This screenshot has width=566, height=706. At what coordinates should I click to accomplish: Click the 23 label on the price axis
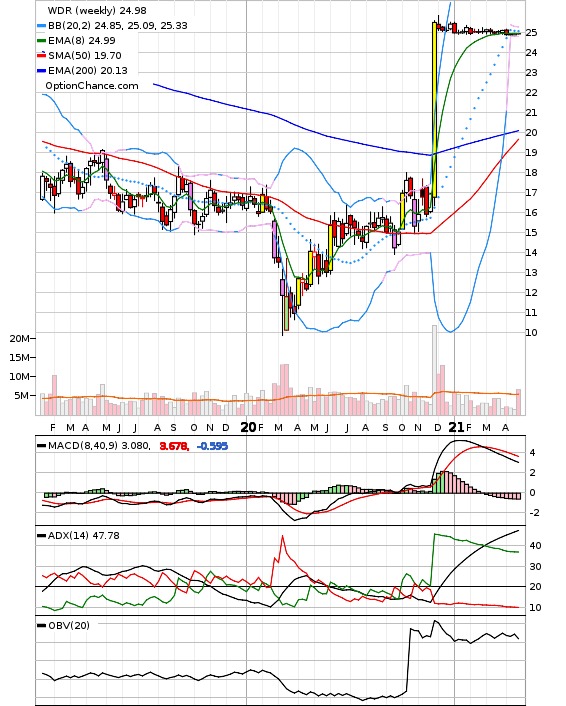tap(531, 72)
